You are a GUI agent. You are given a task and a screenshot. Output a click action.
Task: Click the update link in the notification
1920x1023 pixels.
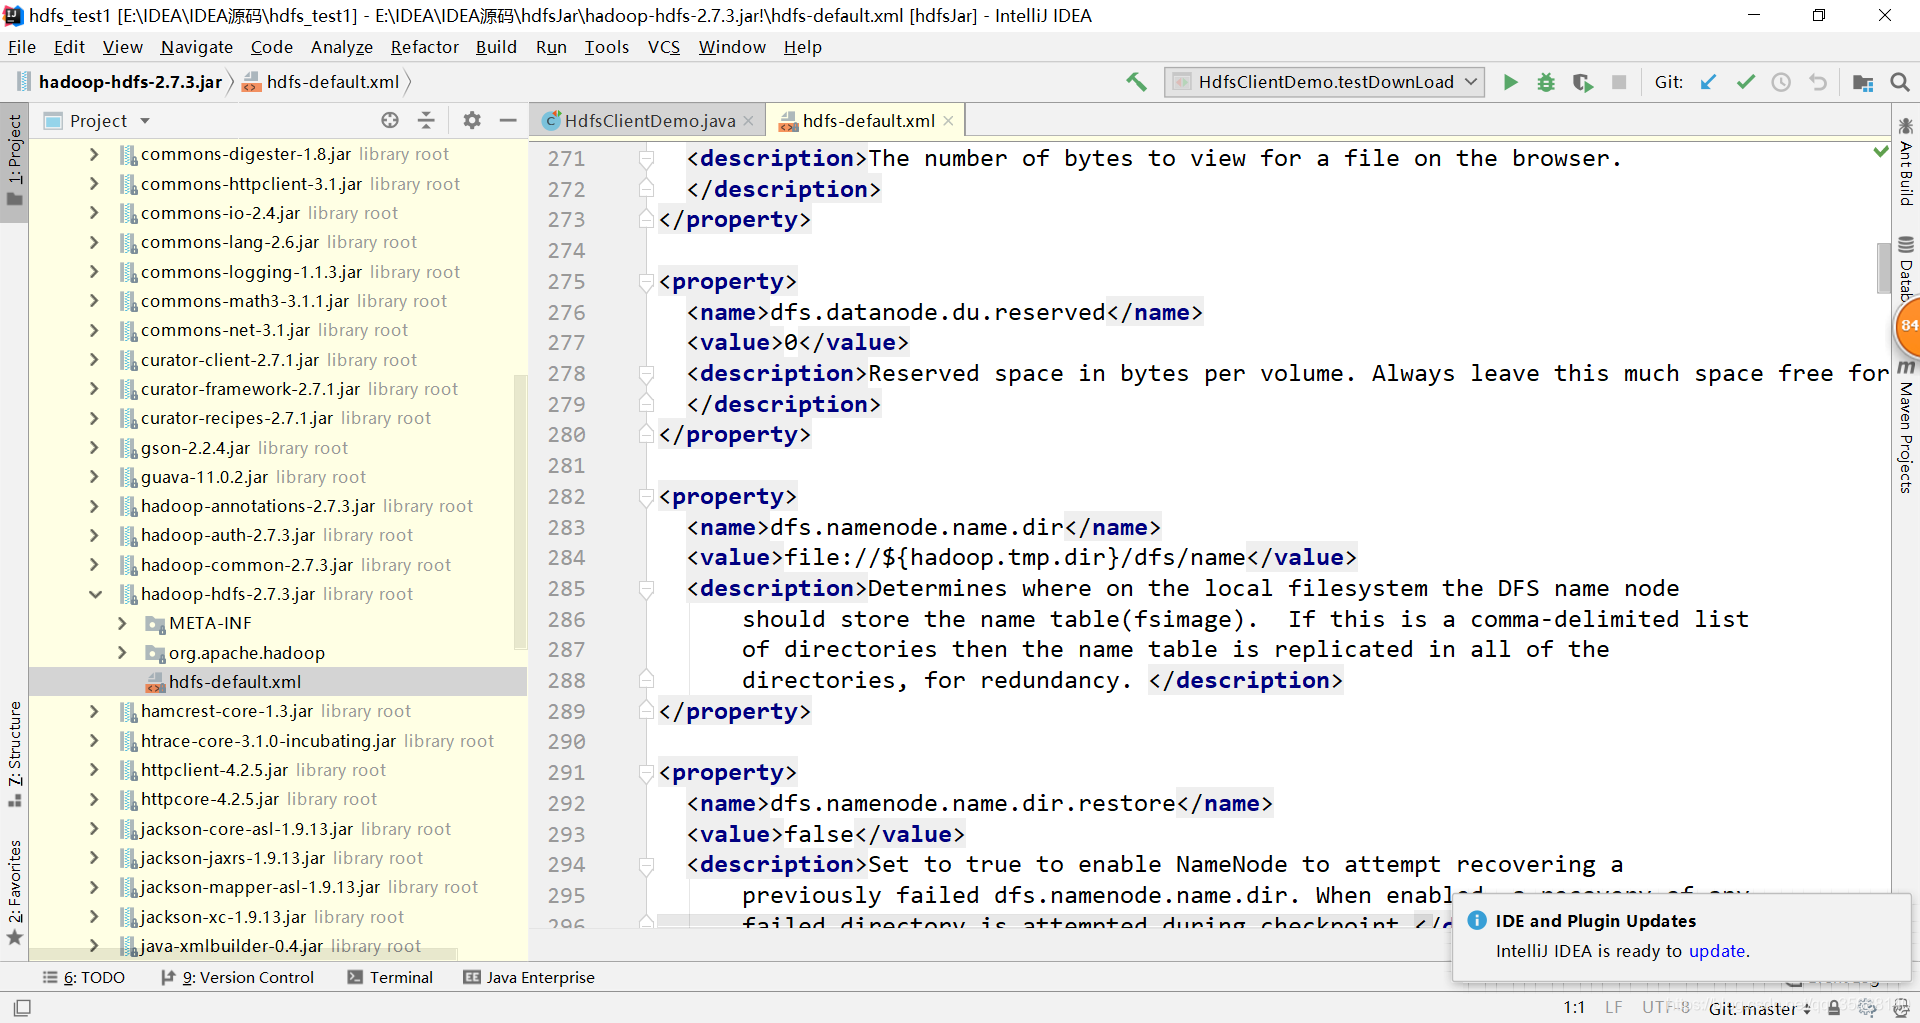pyautogui.click(x=1717, y=951)
